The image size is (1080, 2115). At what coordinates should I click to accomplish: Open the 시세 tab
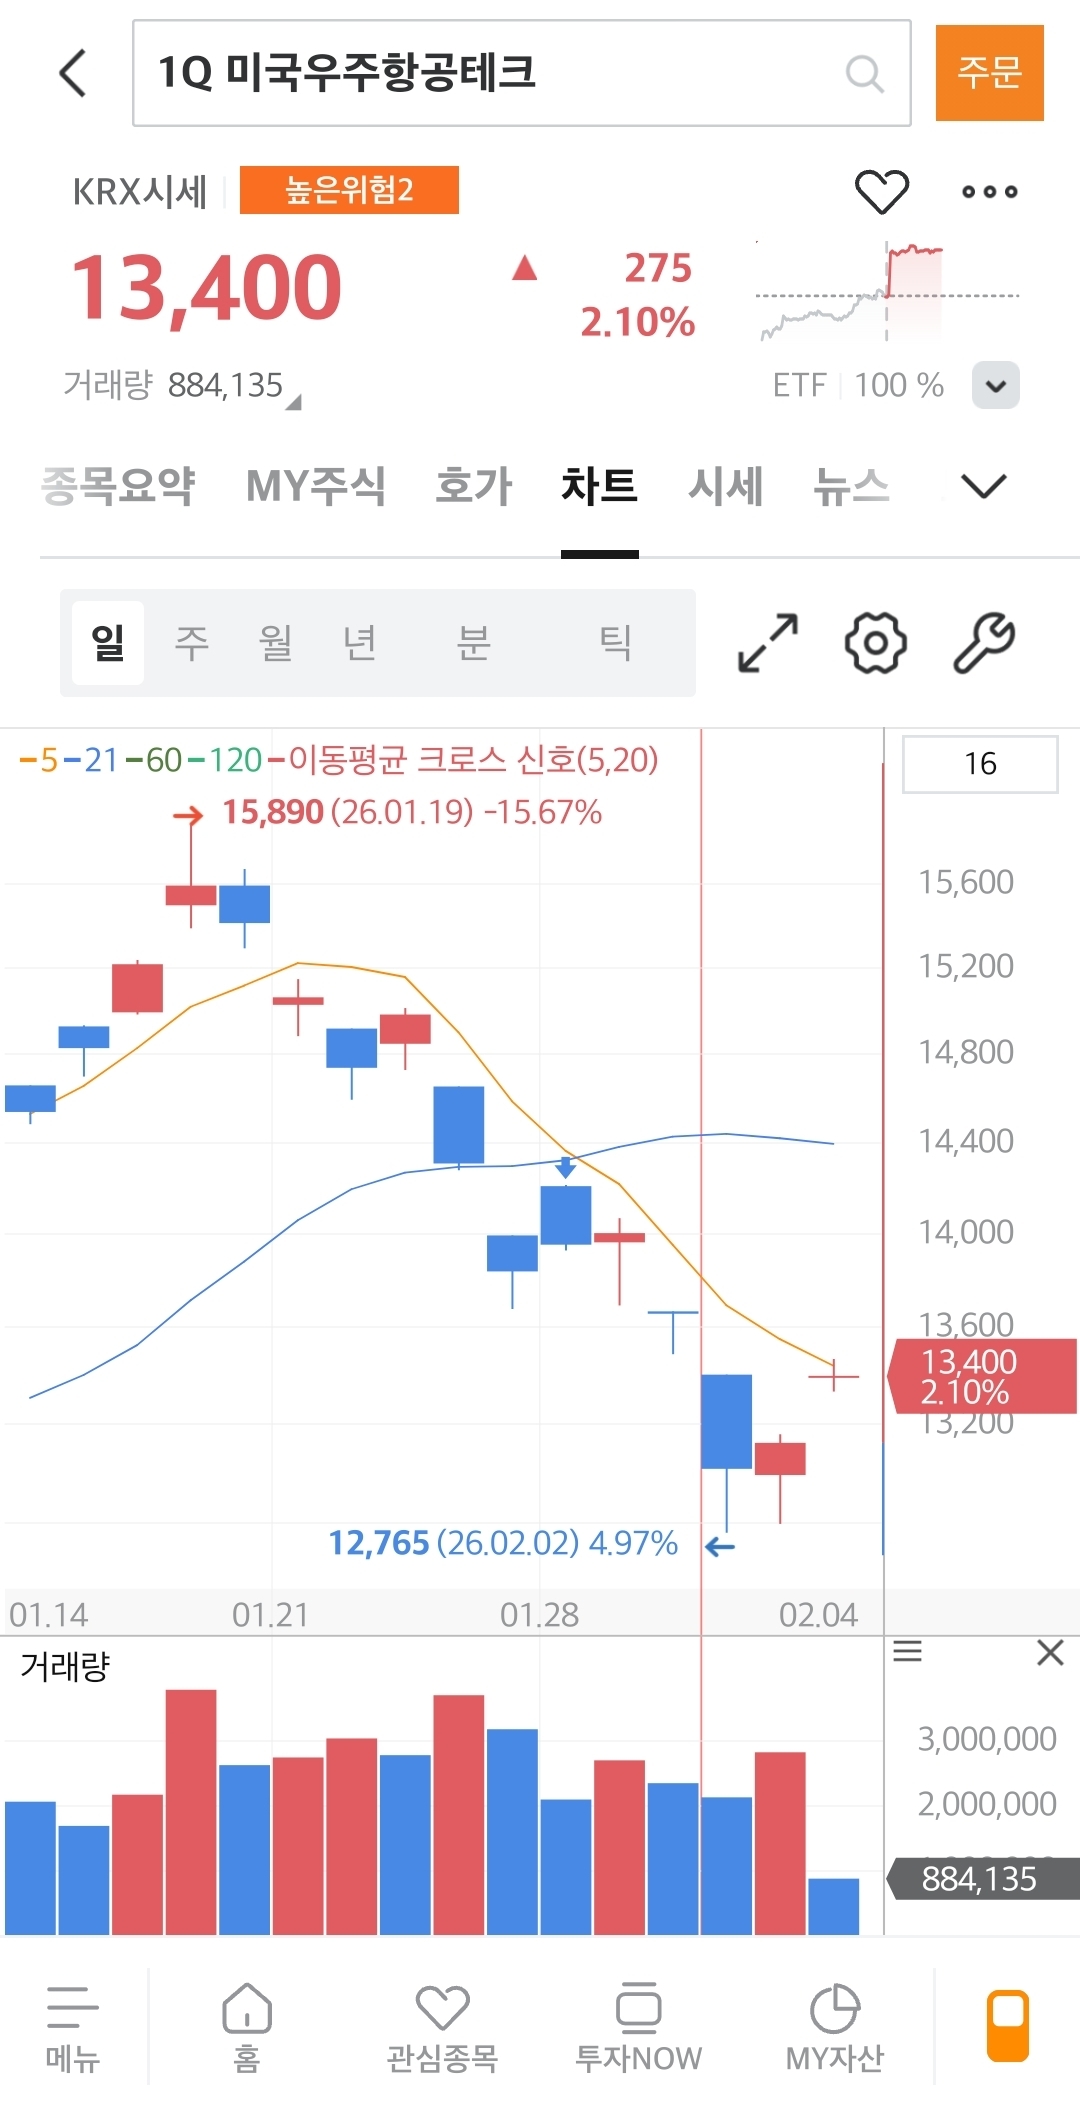(x=725, y=486)
